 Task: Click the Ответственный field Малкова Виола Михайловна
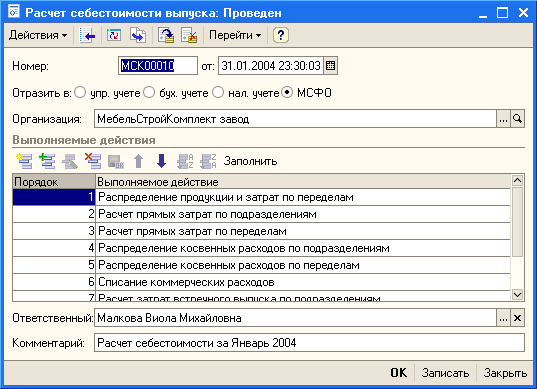click(295, 318)
